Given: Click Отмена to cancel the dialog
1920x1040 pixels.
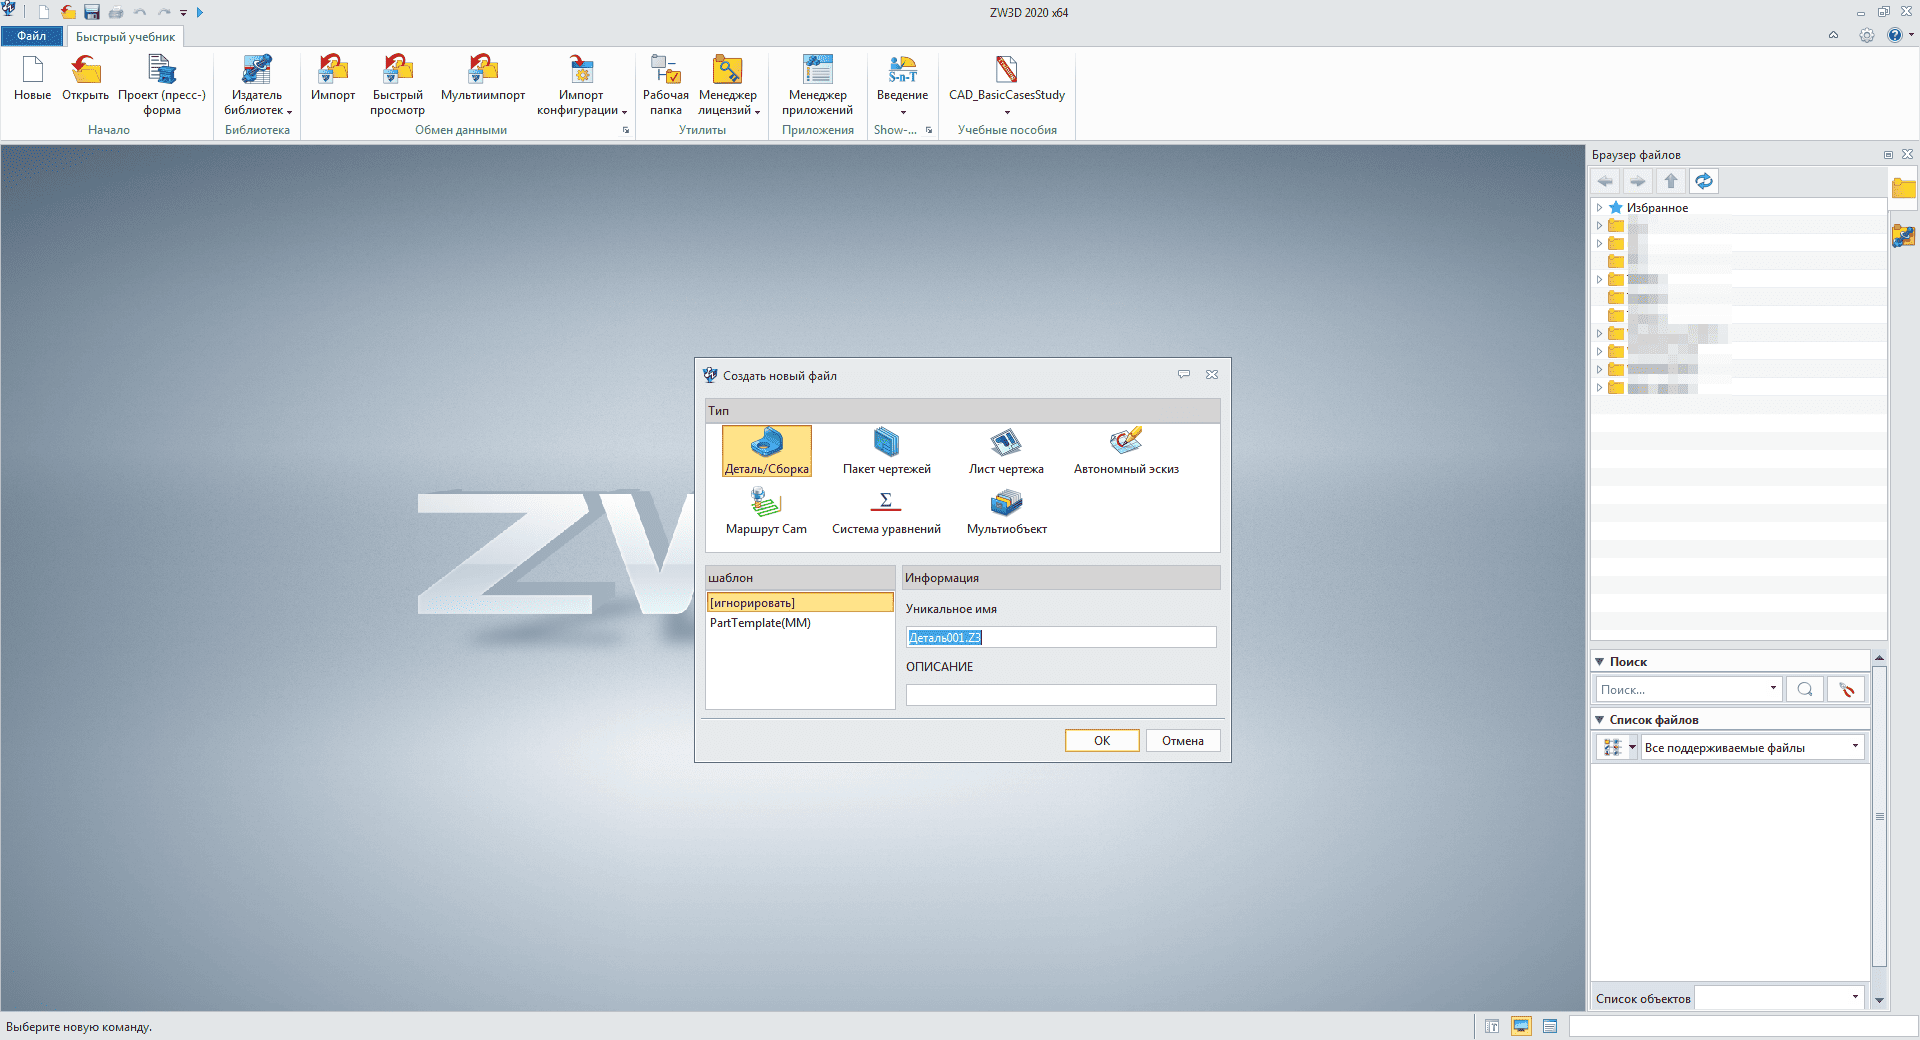Looking at the screenshot, I should (x=1183, y=740).
